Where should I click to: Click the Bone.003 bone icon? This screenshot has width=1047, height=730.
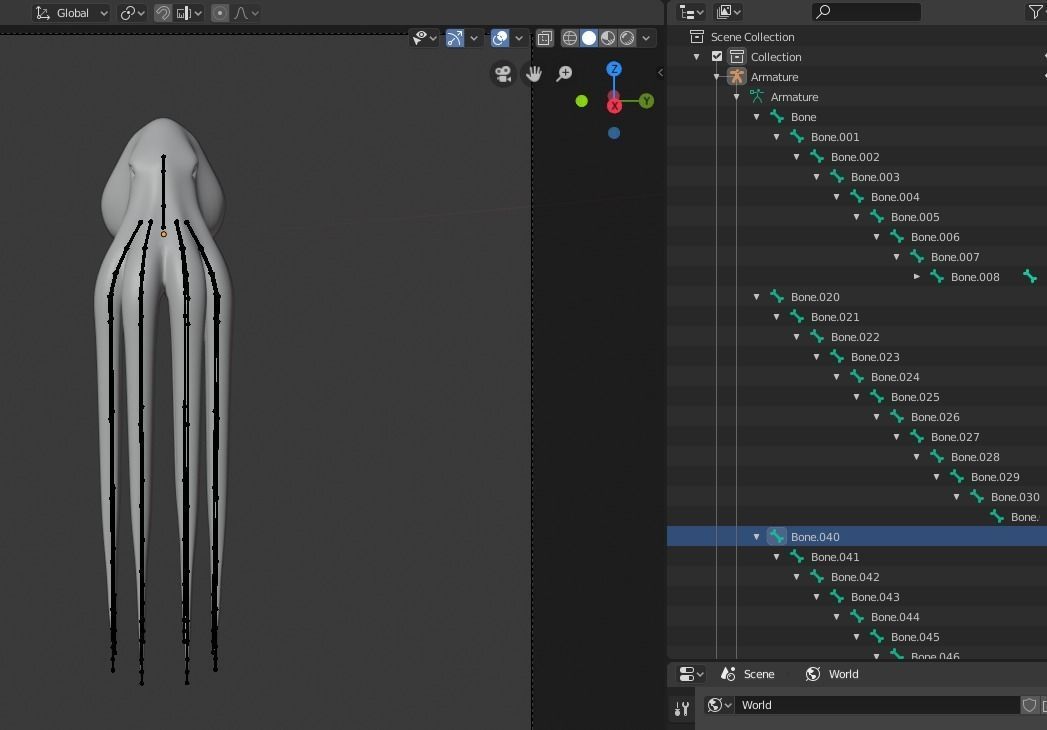(837, 176)
